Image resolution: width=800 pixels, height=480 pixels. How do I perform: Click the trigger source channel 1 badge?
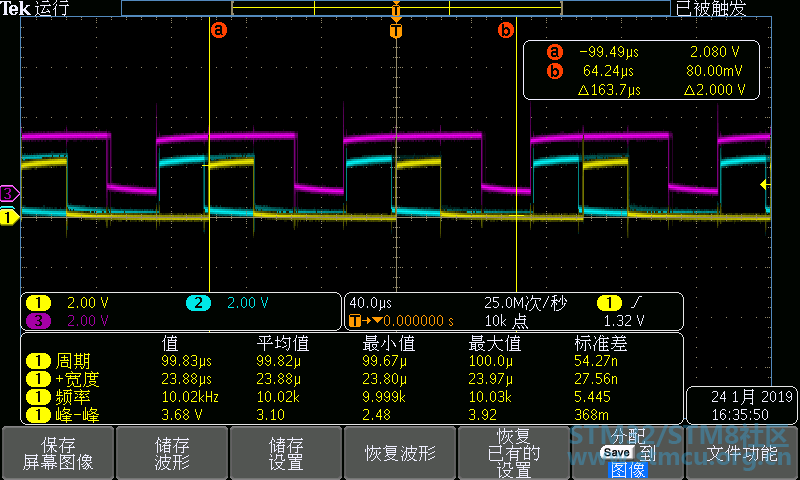point(609,303)
